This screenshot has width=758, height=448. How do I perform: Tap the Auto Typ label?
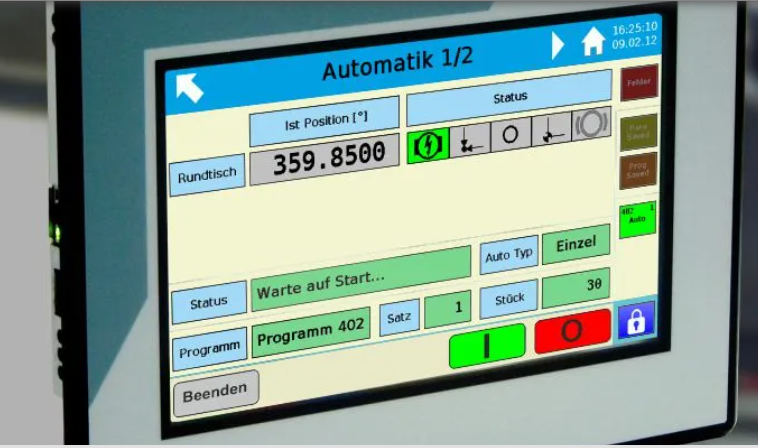tap(509, 255)
